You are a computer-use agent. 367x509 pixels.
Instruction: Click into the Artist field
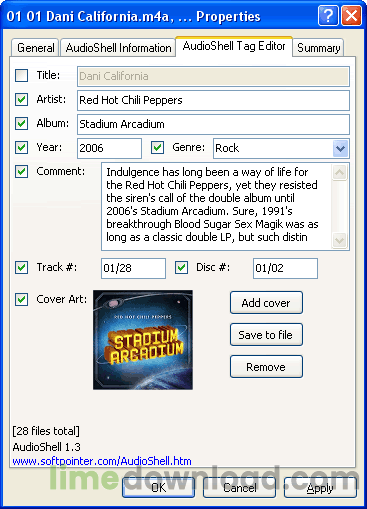point(213,100)
